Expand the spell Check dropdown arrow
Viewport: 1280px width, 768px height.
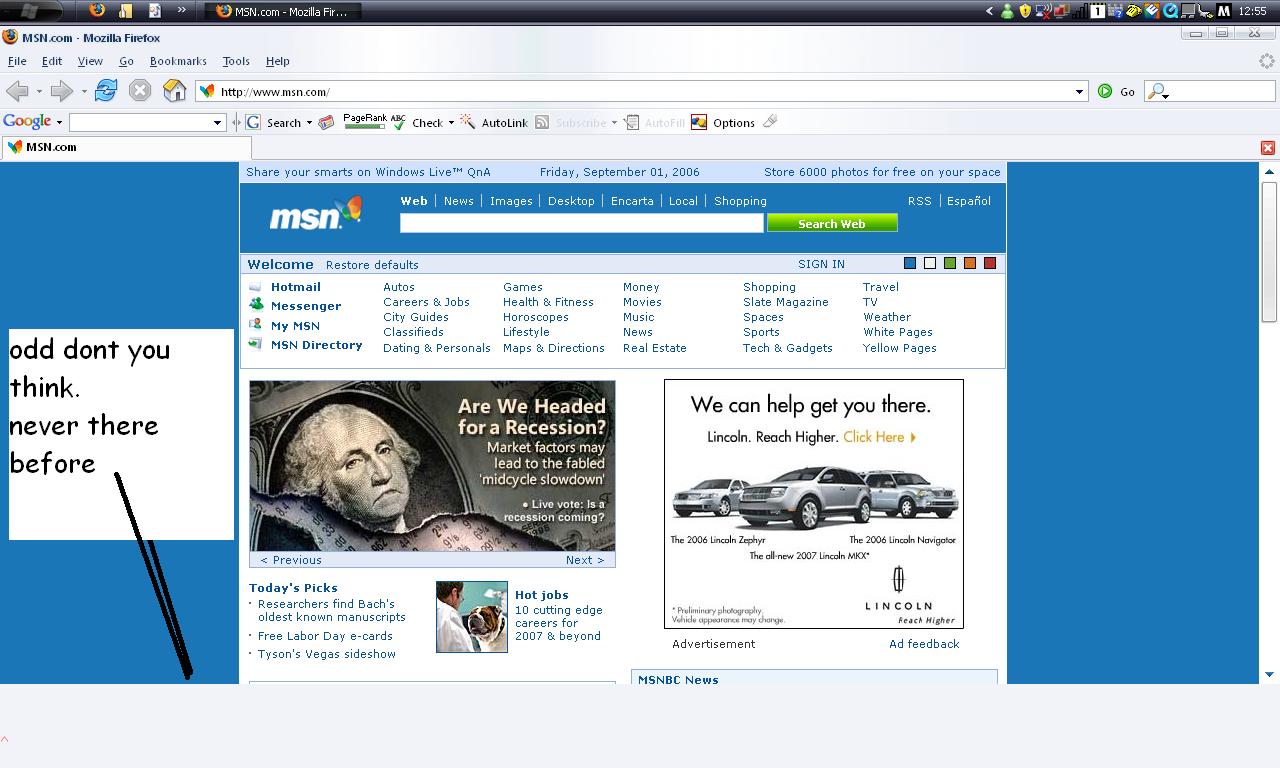pyautogui.click(x=451, y=123)
